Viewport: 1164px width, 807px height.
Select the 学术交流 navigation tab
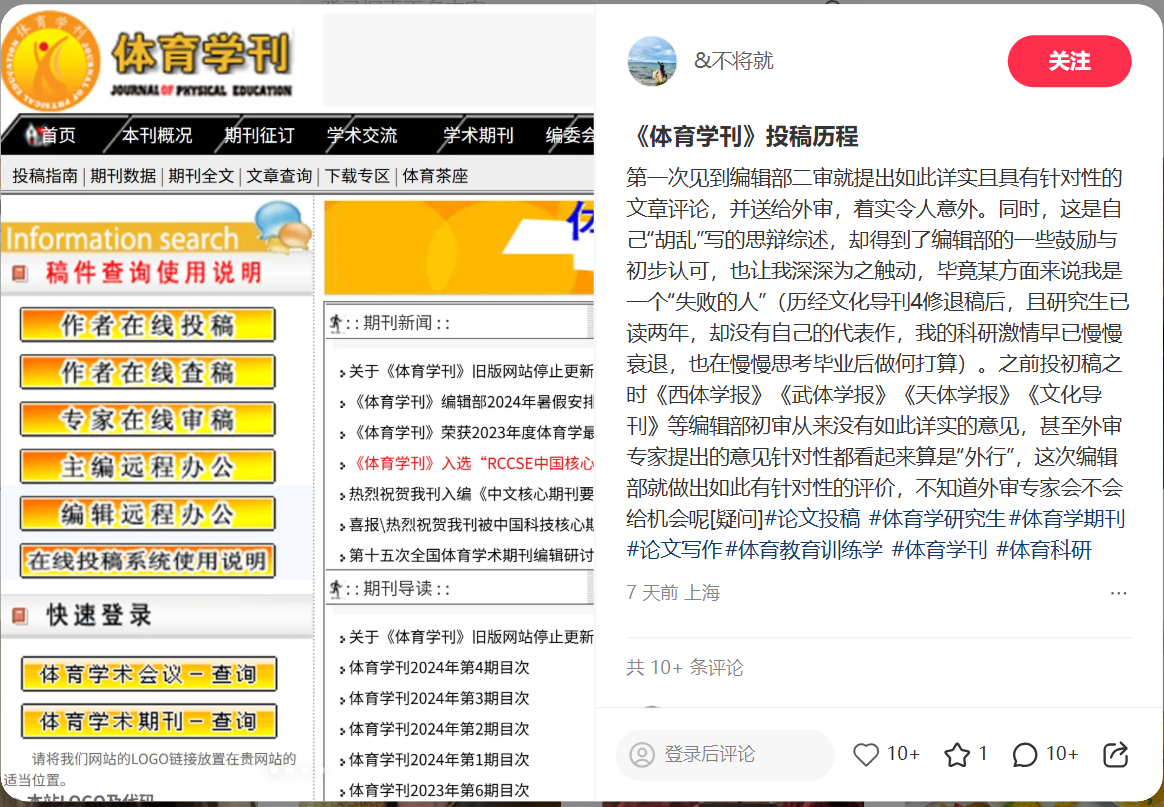[x=362, y=135]
